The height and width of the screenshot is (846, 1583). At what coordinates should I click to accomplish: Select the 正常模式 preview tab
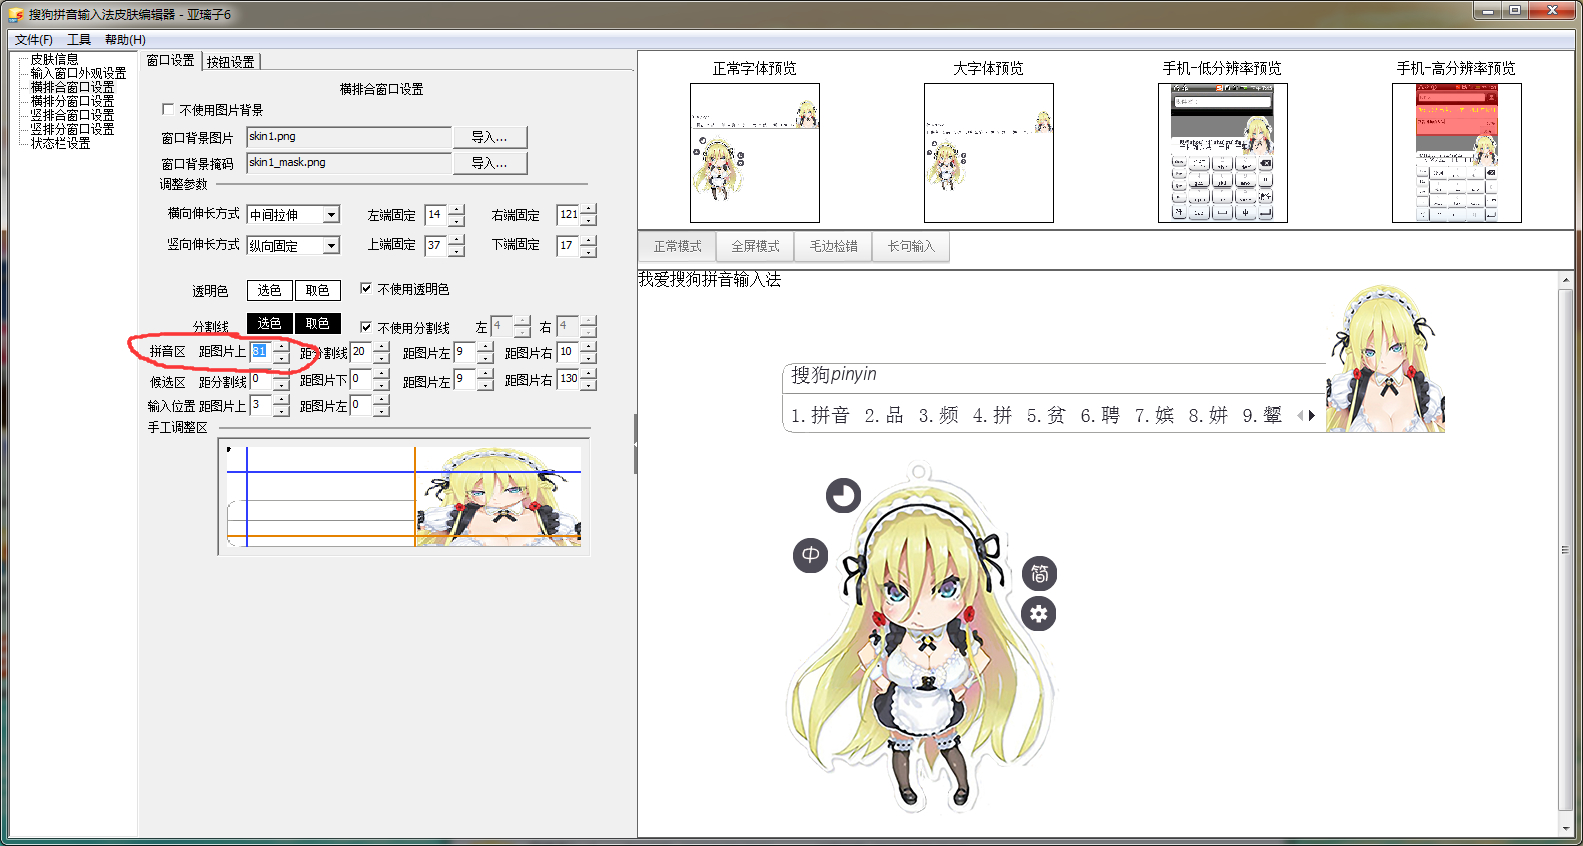point(677,246)
